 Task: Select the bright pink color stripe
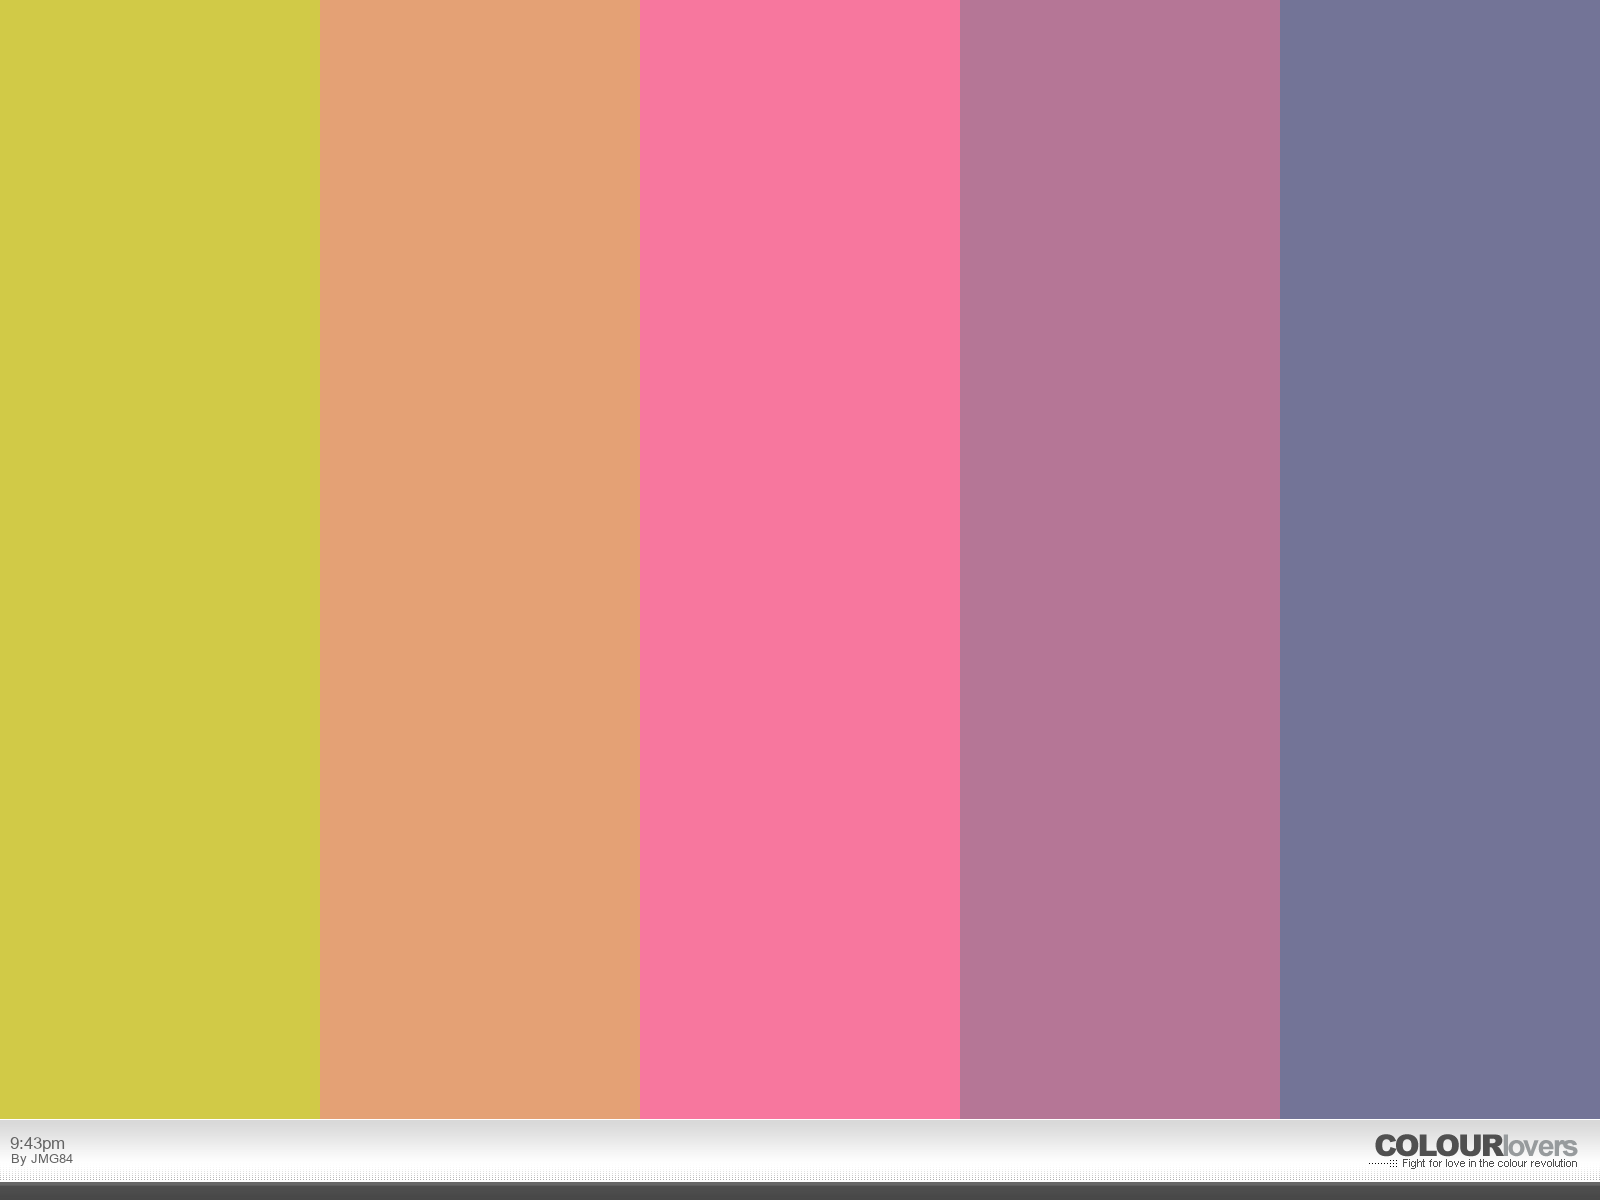pyautogui.click(x=800, y=559)
